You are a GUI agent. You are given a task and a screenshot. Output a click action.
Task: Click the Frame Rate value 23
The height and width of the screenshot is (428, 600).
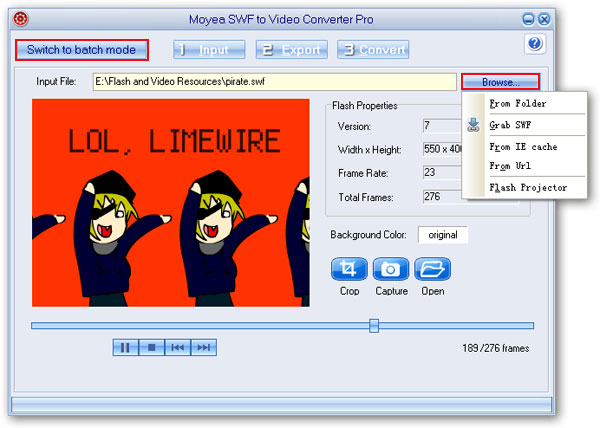pyautogui.click(x=442, y=173)
